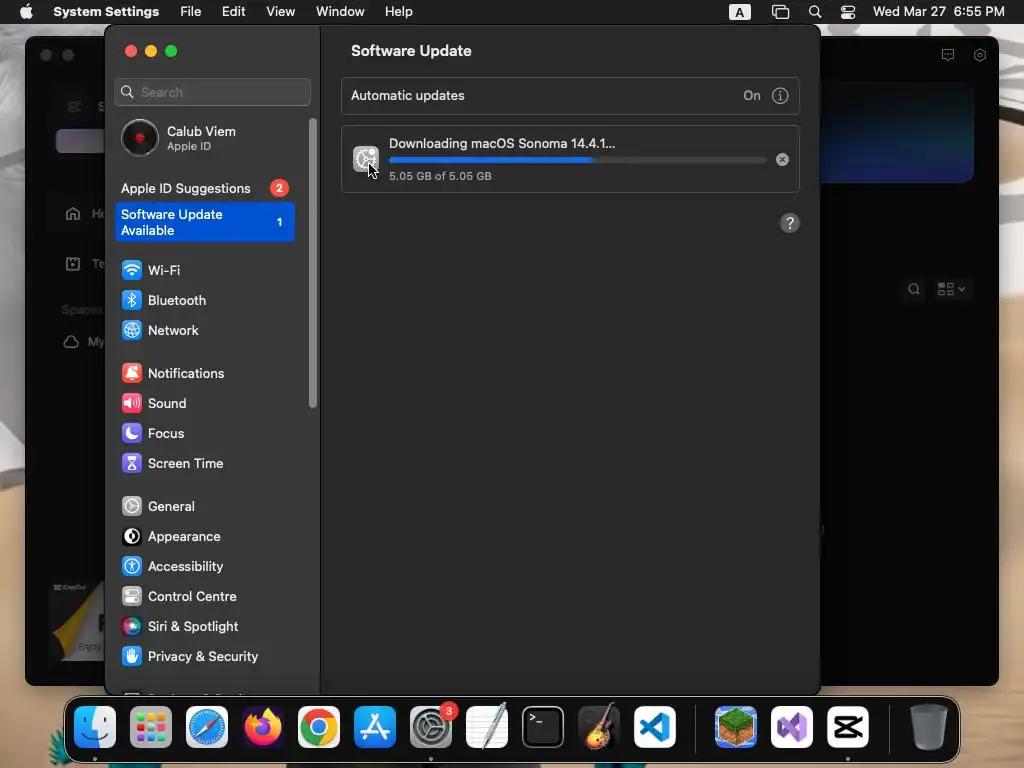Open Network settings
The height and width of the screenshot is (768, 1024).
(204, 330)
